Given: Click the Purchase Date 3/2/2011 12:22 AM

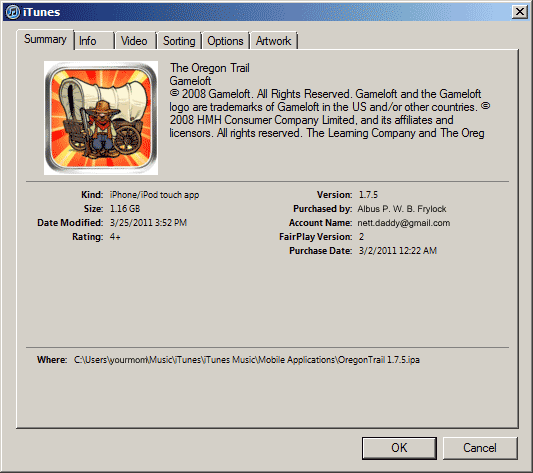Looking at the screenshot, I should tap(398, 251).
